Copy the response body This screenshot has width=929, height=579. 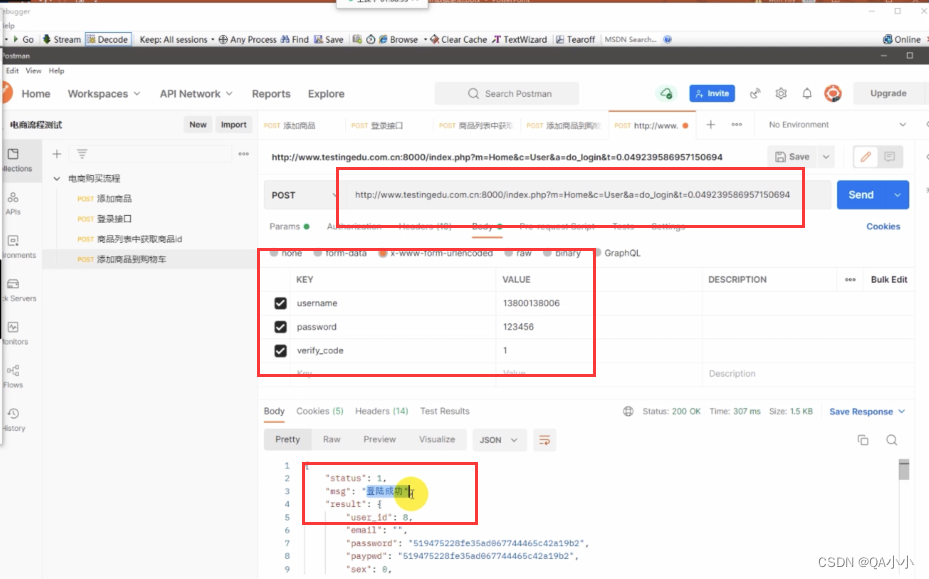click(x=863, y=440)
